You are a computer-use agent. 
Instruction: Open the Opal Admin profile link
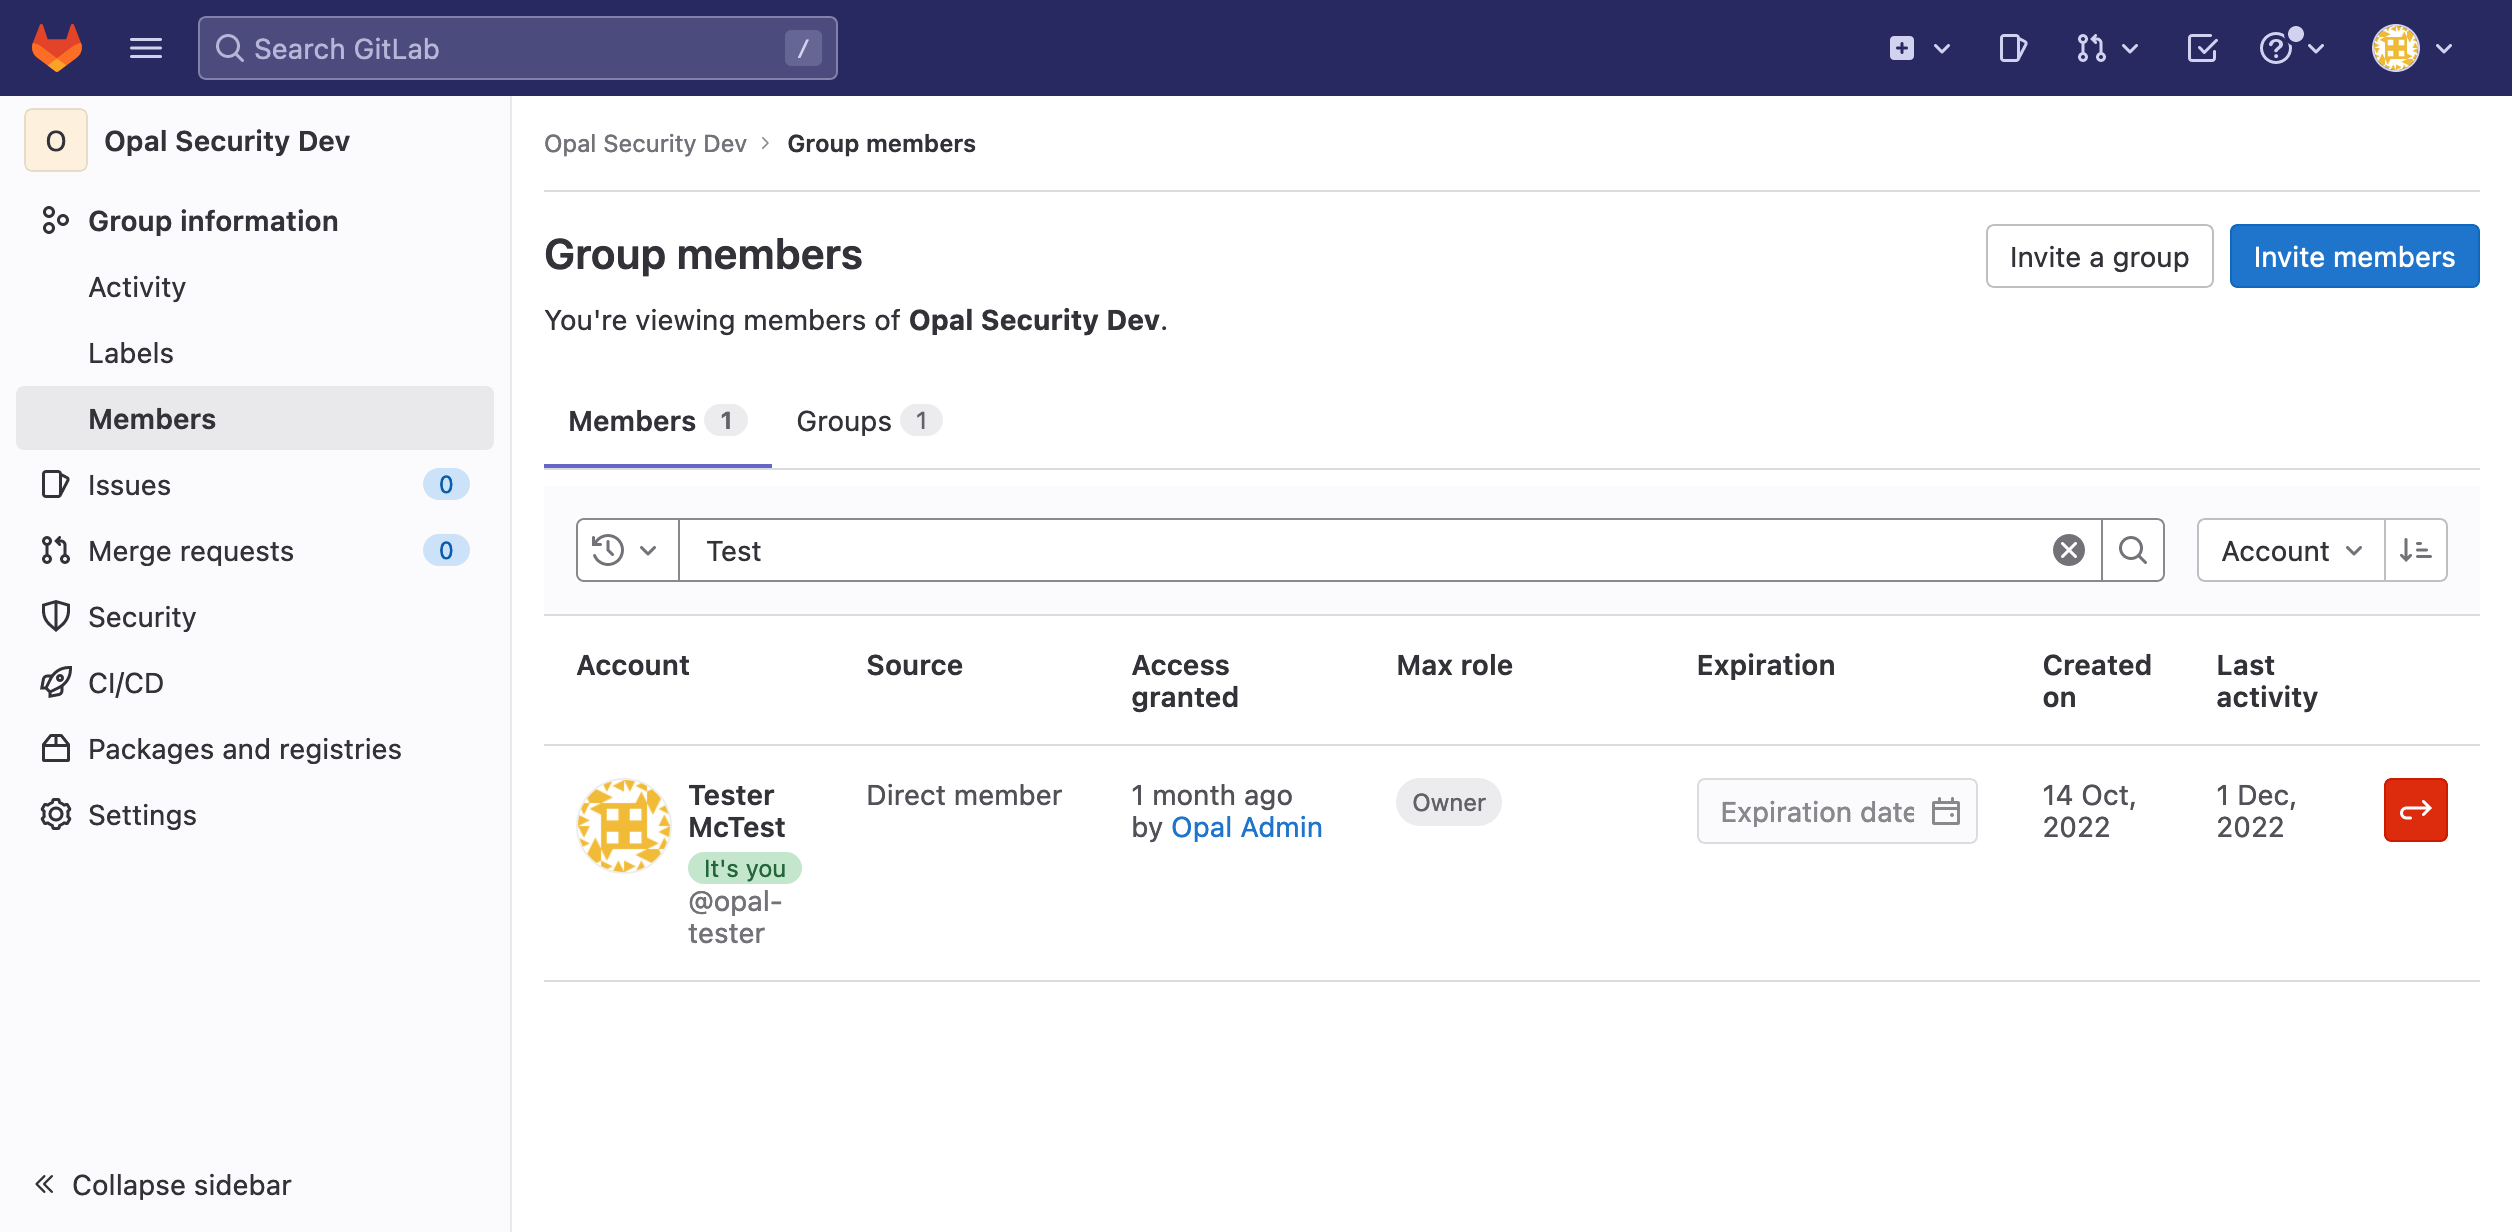coord(1246,827)
